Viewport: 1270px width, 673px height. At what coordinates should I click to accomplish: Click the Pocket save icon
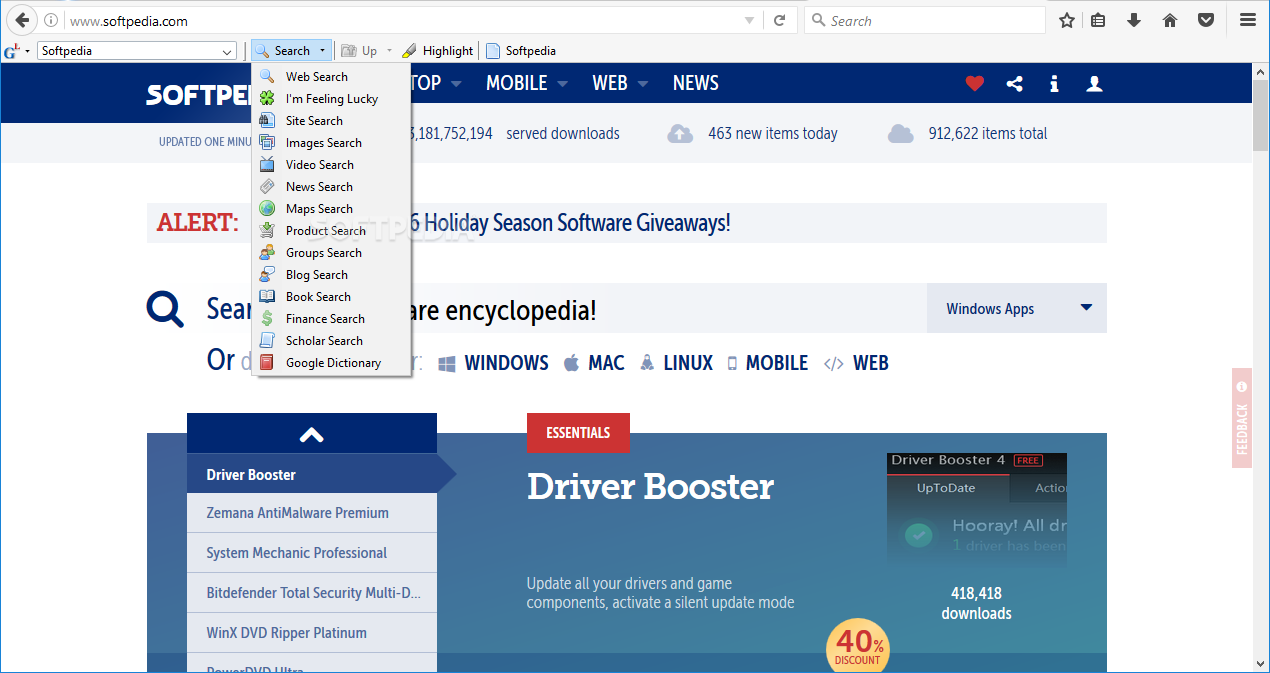[1207, 20]
